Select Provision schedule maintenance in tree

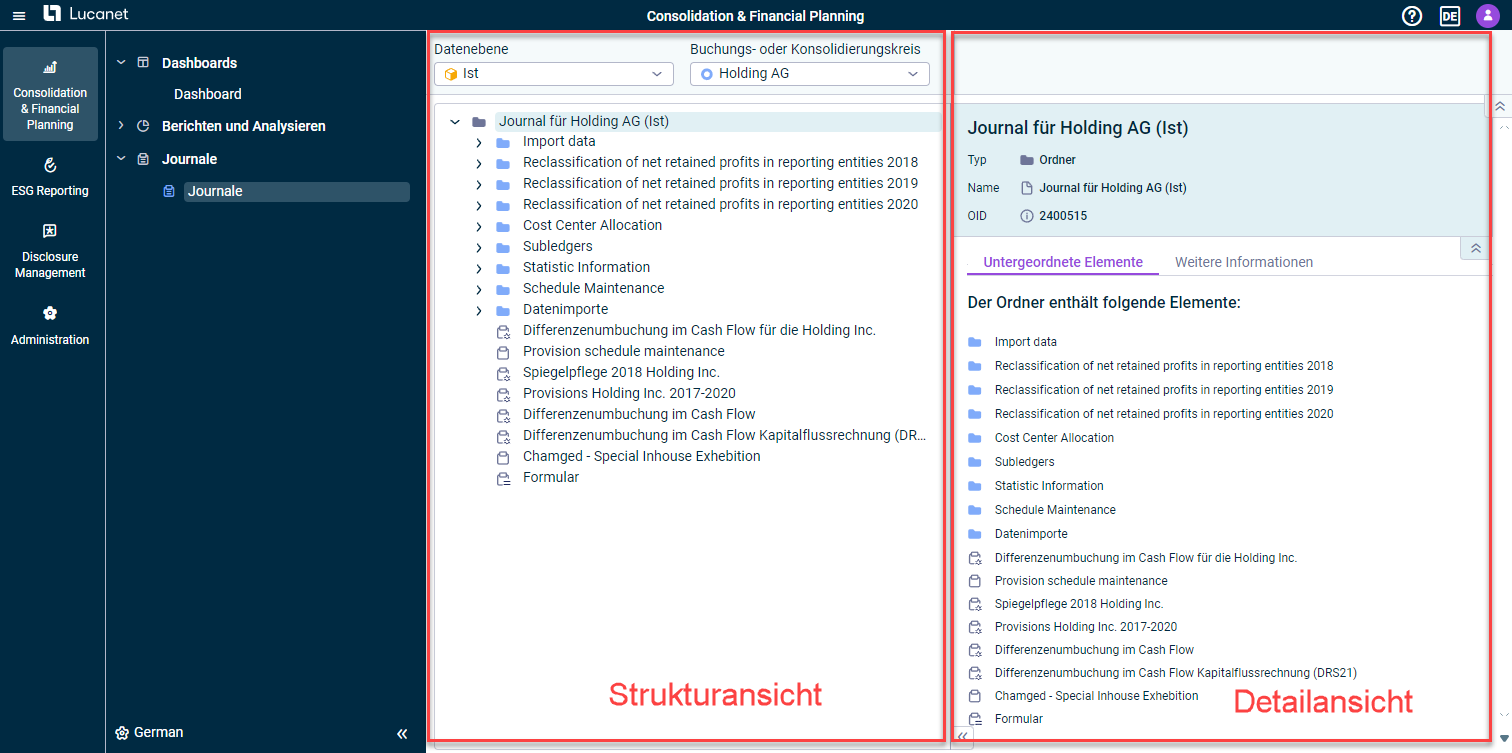(x=623, y=351)
